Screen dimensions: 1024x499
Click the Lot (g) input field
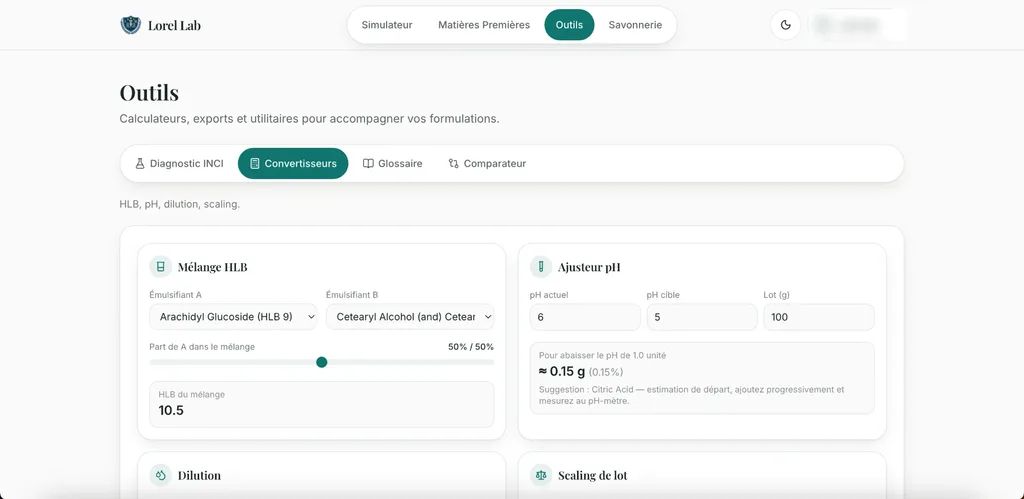click(819, 317)
